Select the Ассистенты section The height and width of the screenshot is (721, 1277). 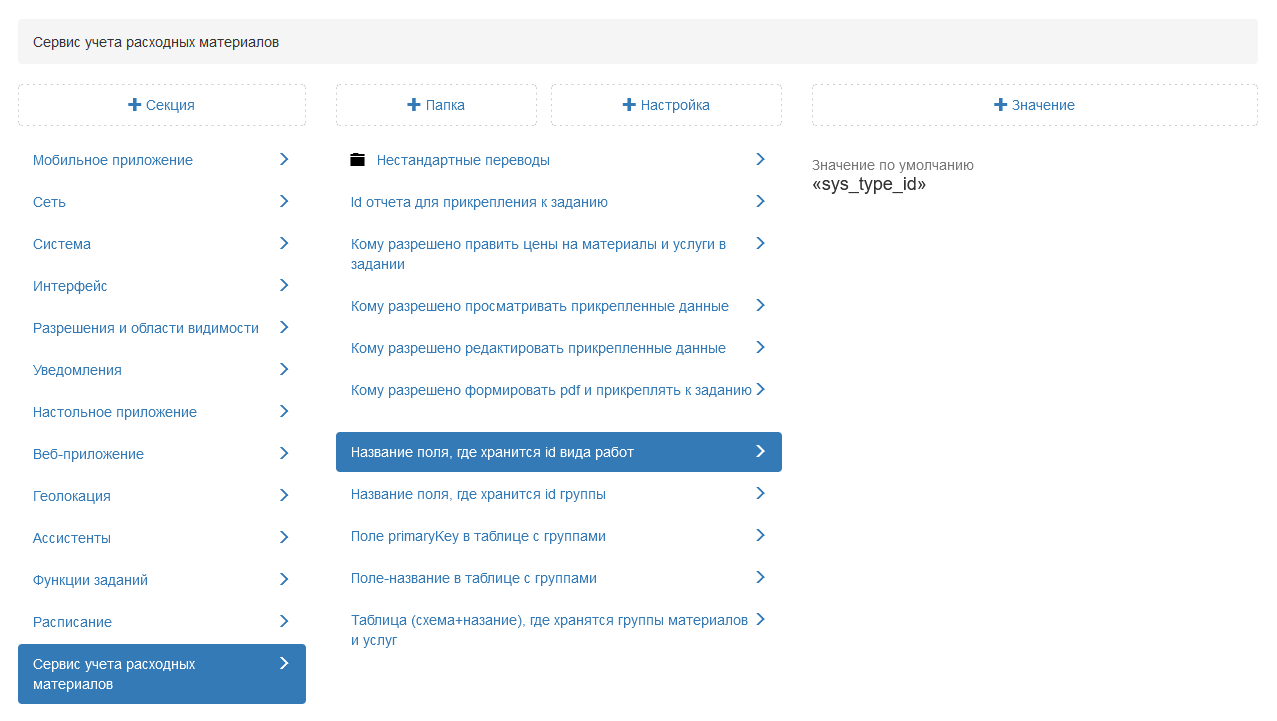pos(72,538)
